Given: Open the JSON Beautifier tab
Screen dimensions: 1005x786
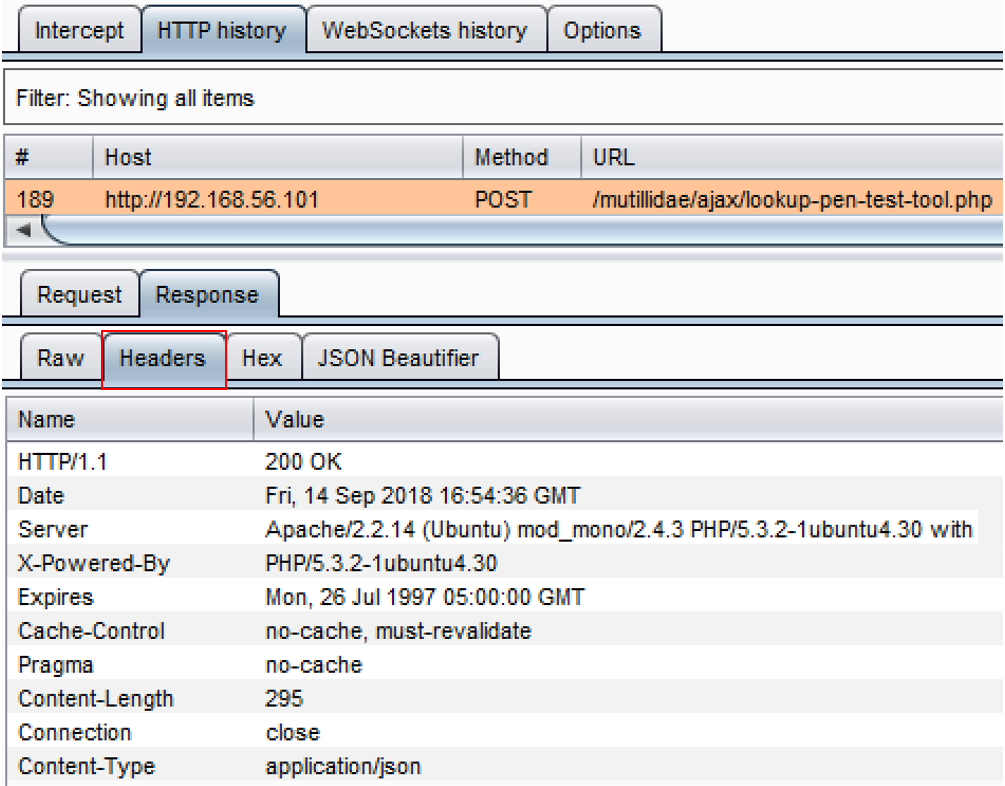Looking at the screenshot, I should 398,358.
